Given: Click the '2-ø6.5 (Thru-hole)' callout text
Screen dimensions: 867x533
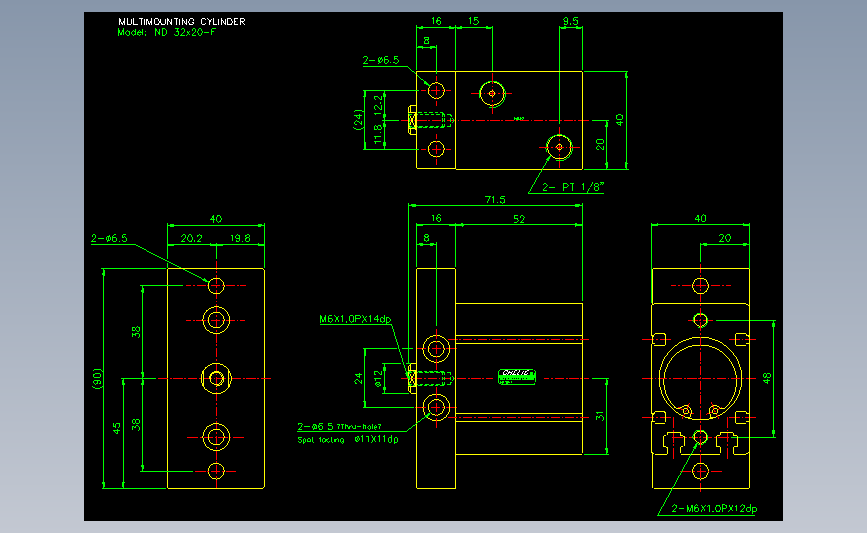Looking at the screenshot, I should [x=340, y=426].
